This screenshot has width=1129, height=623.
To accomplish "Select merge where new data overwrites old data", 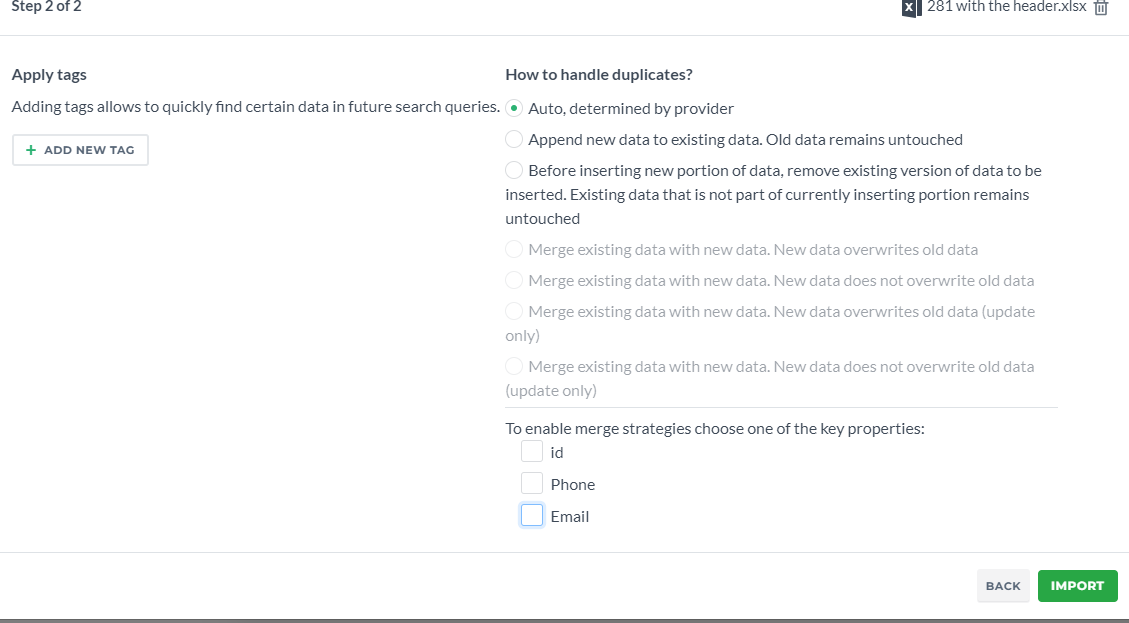I will point(513,249).
